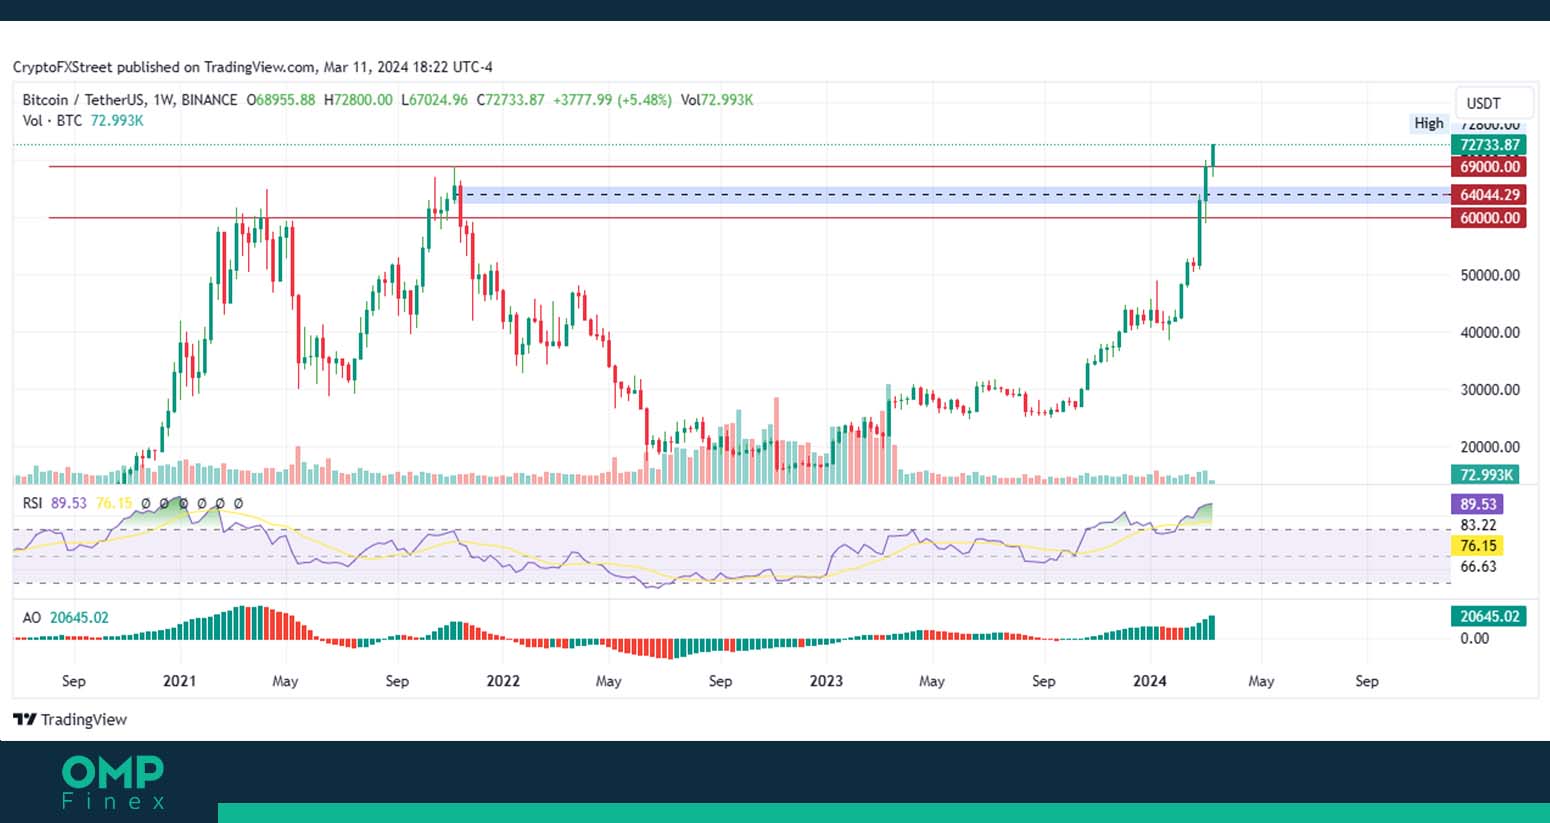This screenshot has width=1550, height=823.
Task: Click the purple 89.53 RSI axis label
Action: pyautogui.click(x=1478, y=504)
